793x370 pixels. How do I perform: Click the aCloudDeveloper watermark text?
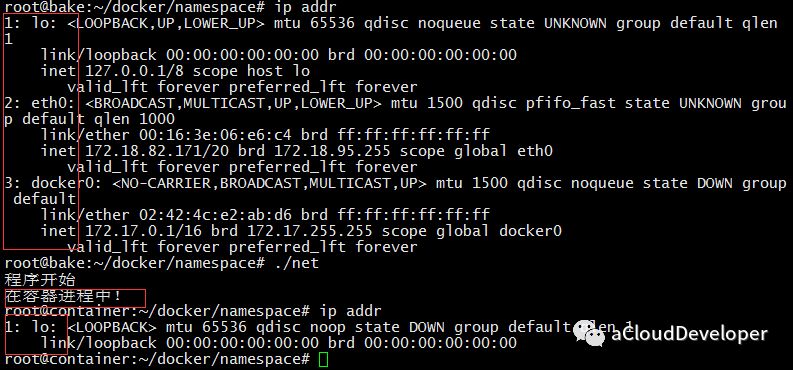(x=689, y=334)
